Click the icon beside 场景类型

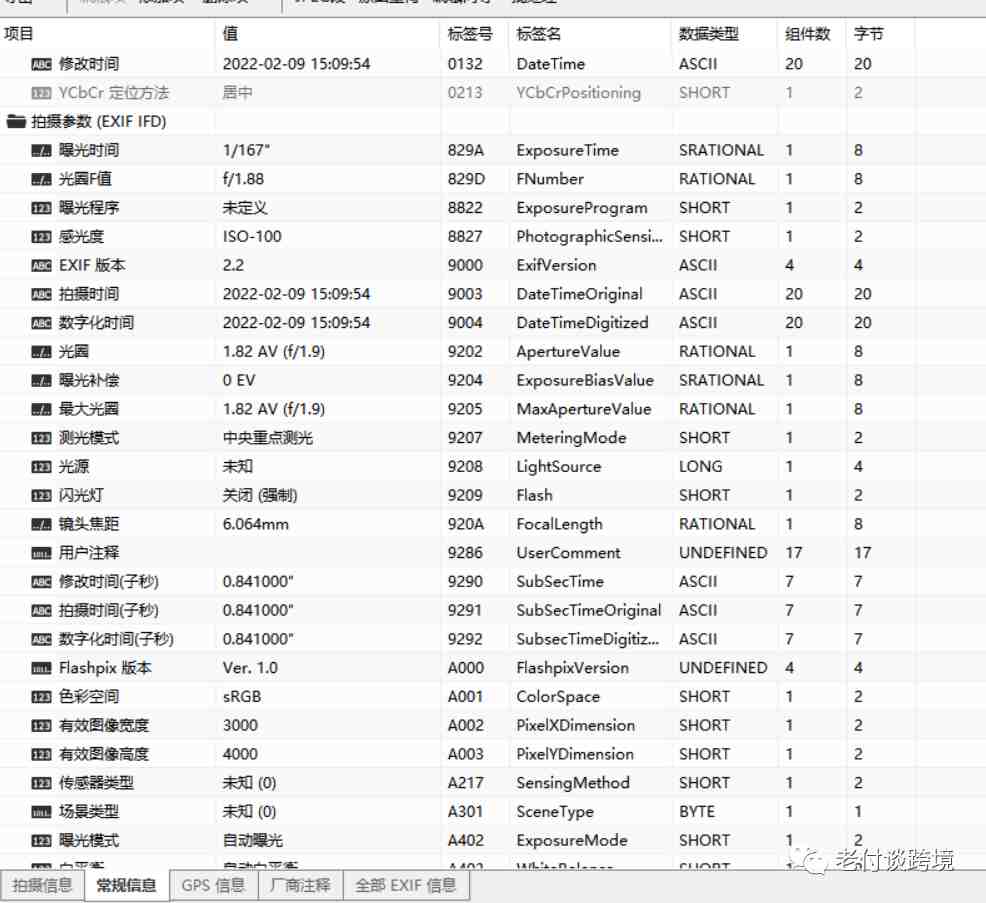[42, 812]
